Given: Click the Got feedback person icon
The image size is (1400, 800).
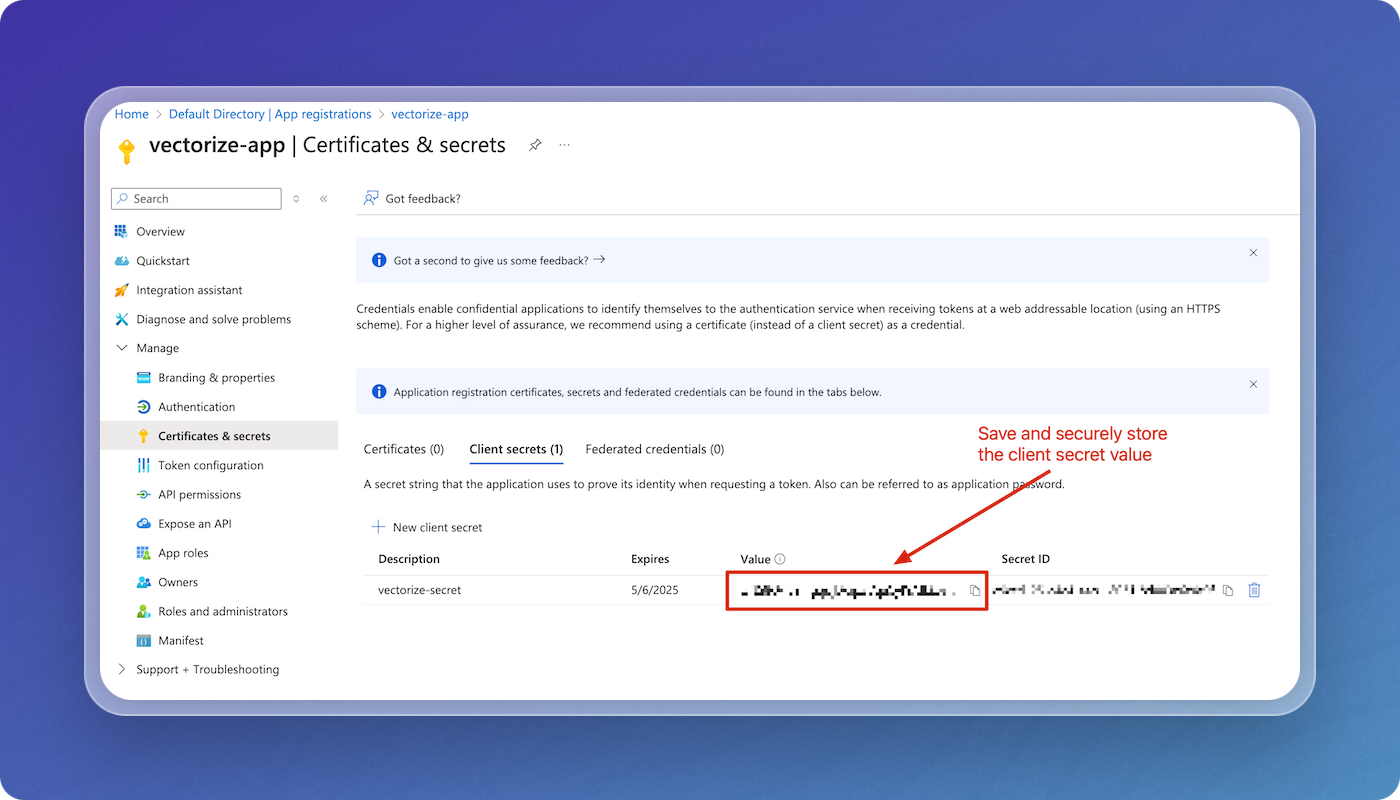Looking at the screenshot, I should pos(371,198).
